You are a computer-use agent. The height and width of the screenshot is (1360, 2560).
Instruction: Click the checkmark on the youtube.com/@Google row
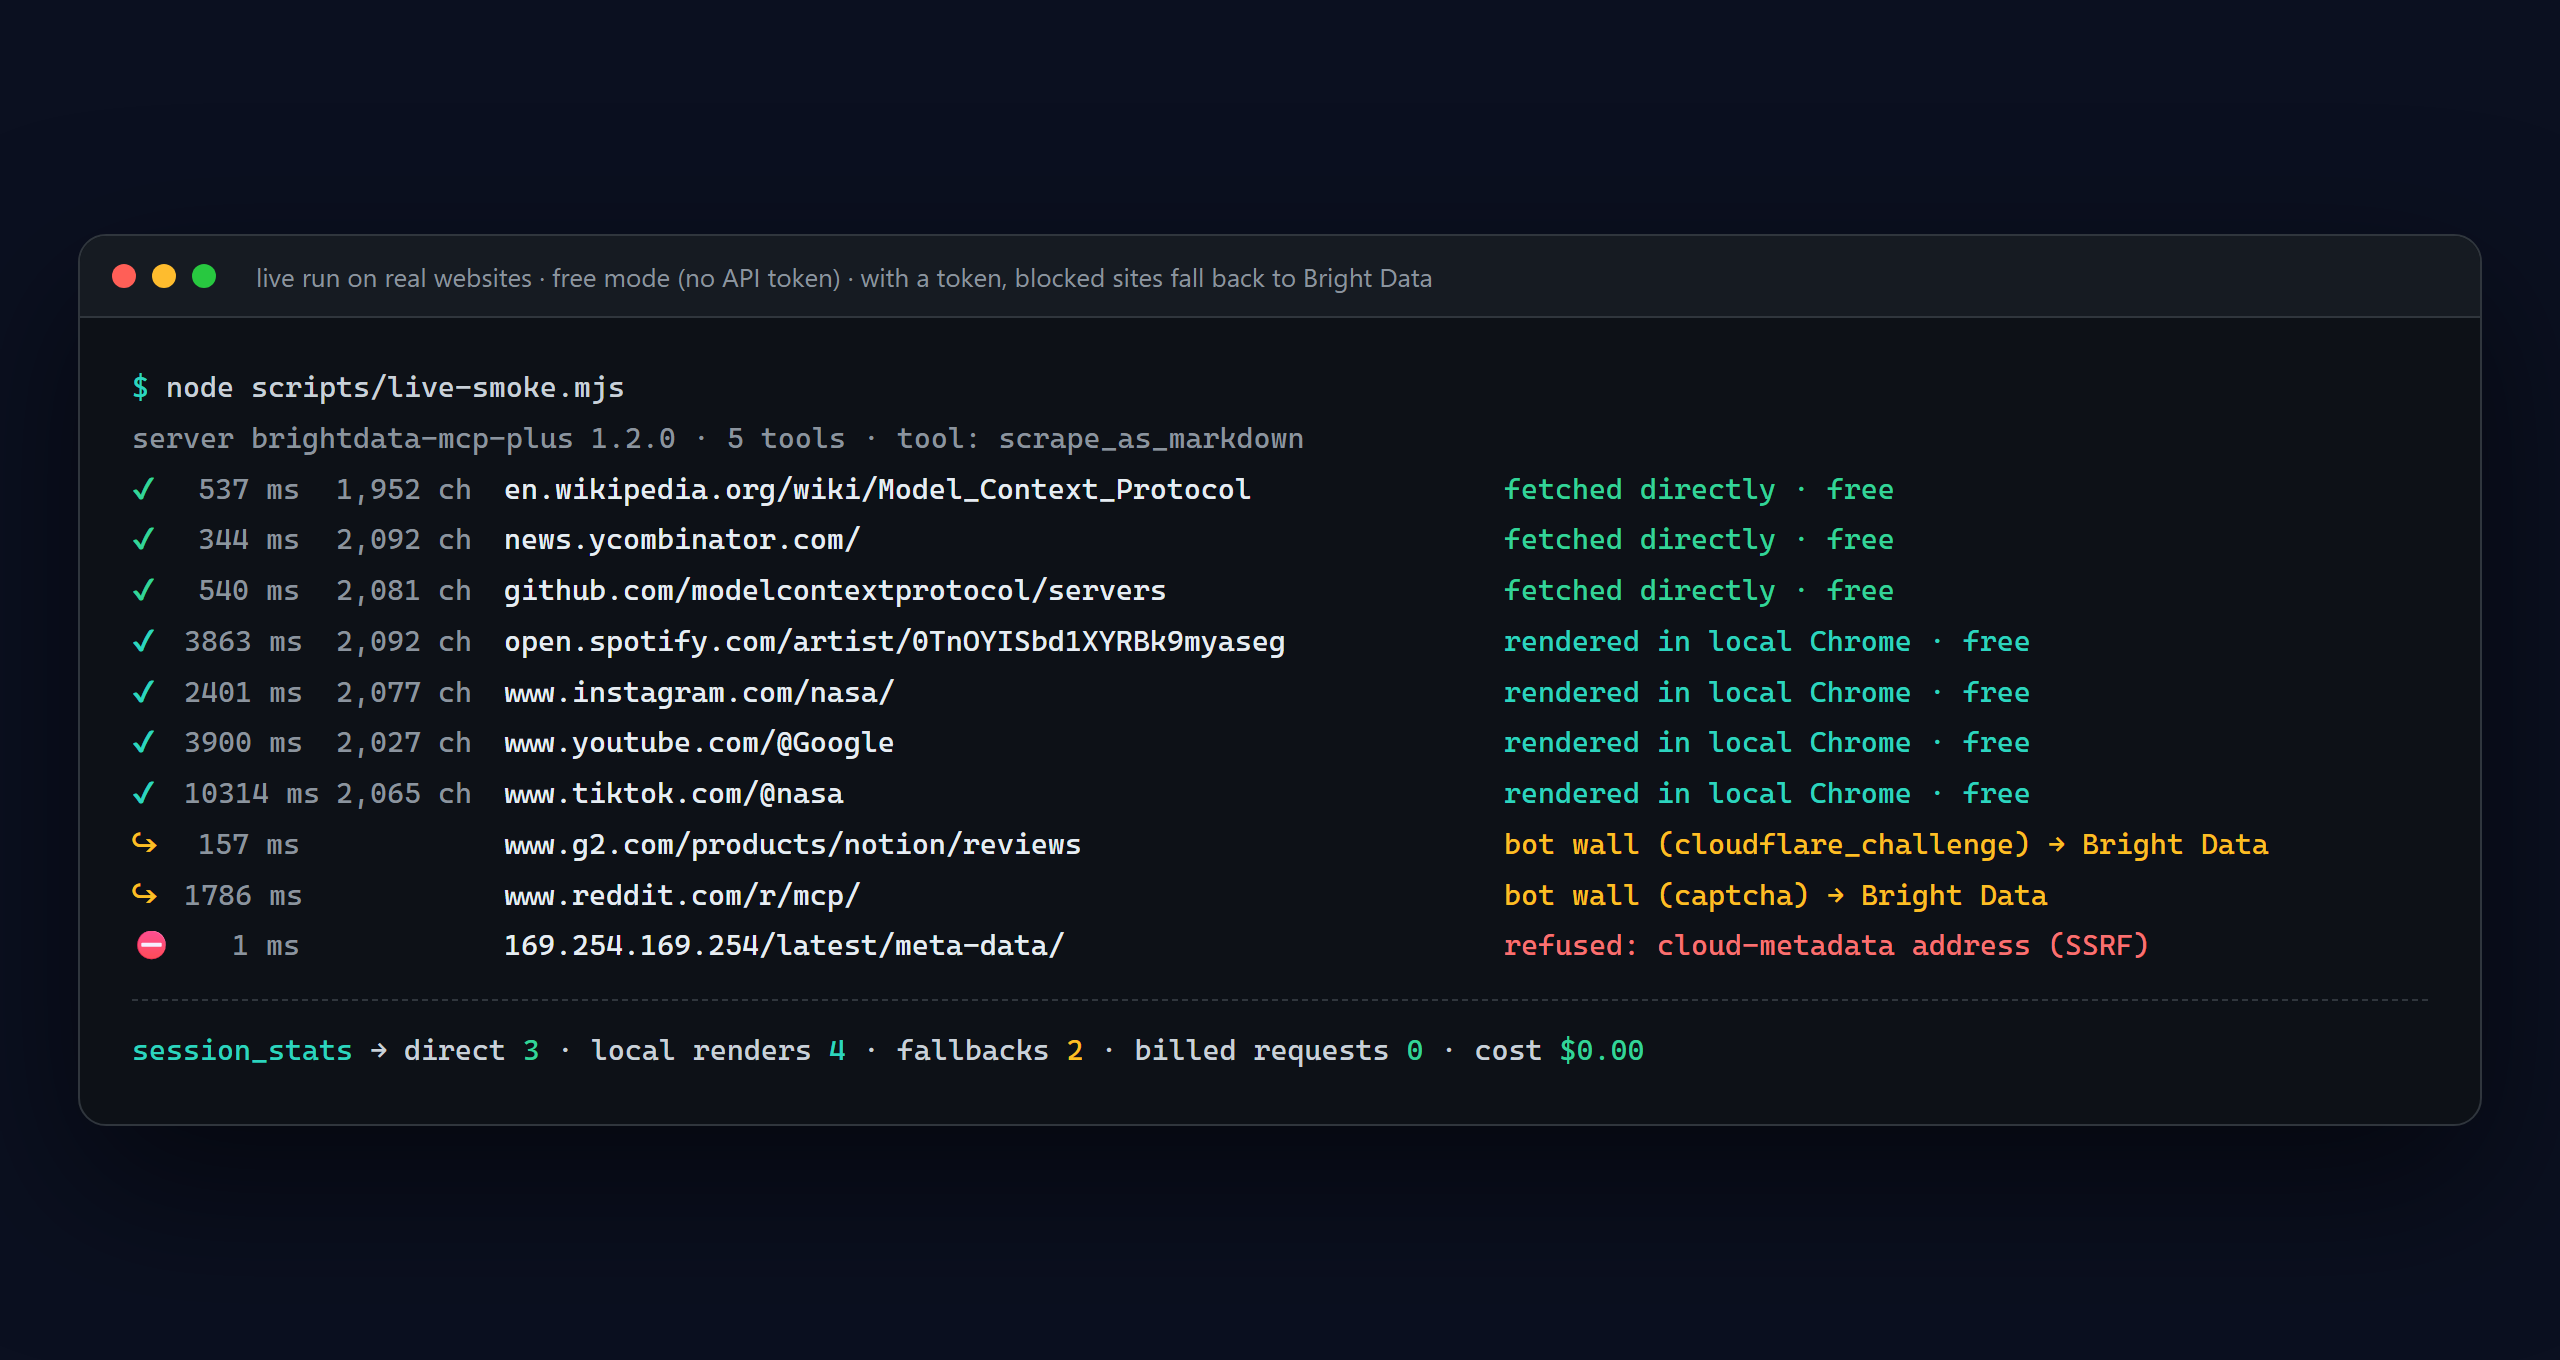[x=144, y=743]
